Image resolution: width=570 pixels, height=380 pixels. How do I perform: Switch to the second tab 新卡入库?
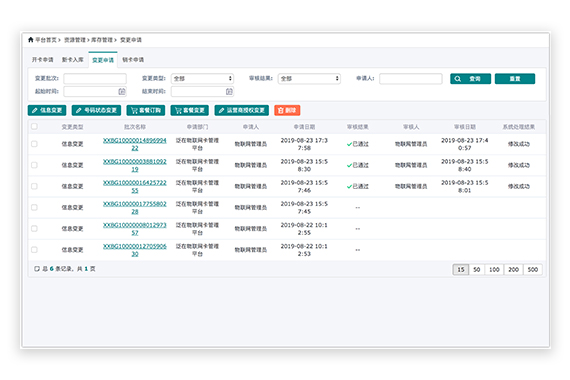tap(73, 60)
